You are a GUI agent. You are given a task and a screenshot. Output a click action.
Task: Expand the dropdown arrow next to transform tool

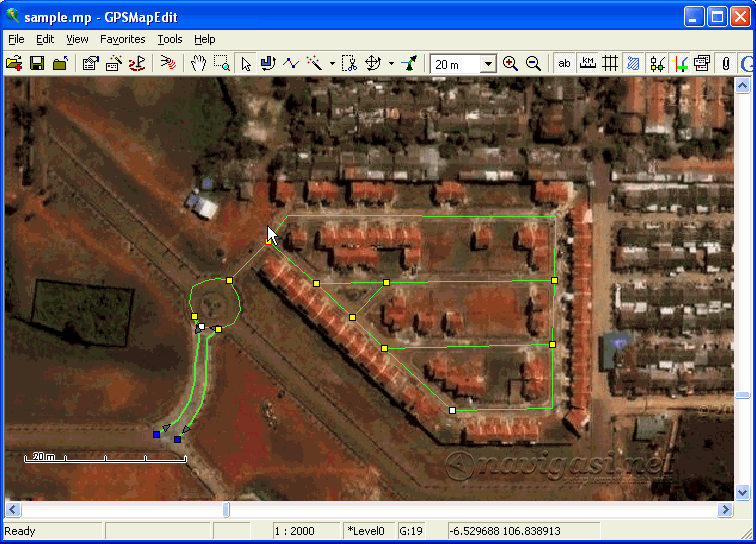pos(391,64)
